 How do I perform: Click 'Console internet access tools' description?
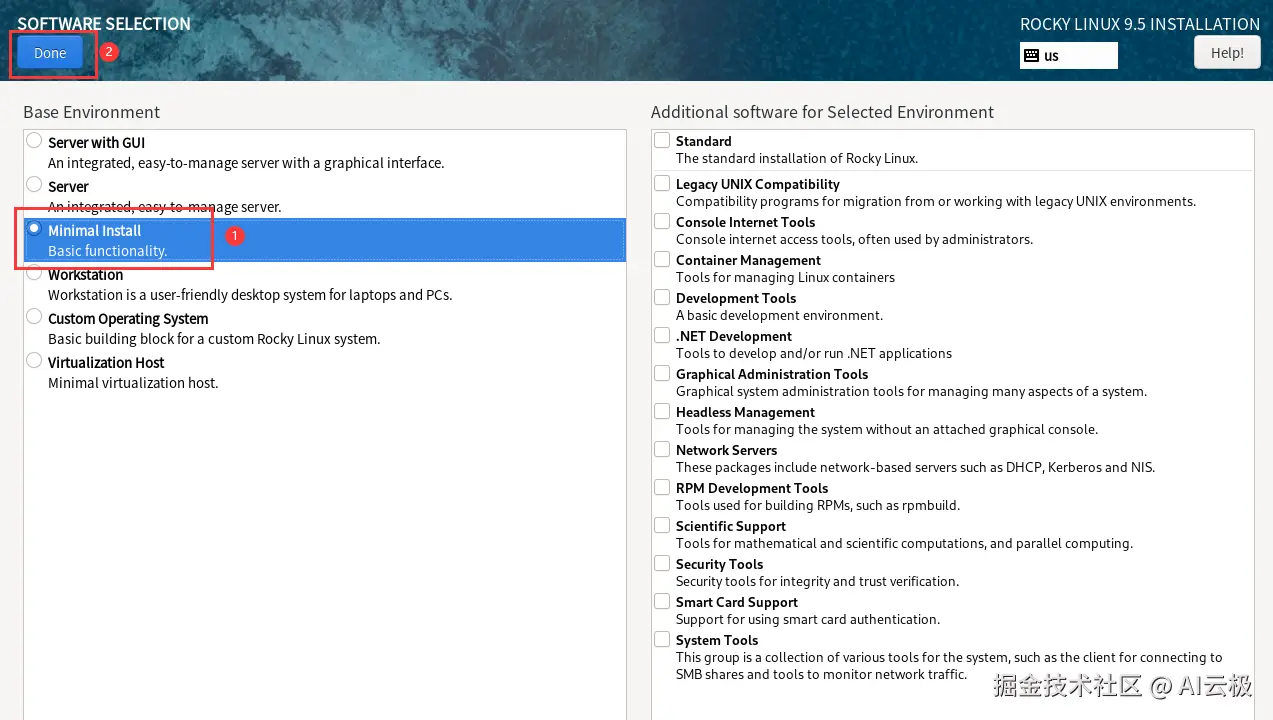[x=855, y=240]
